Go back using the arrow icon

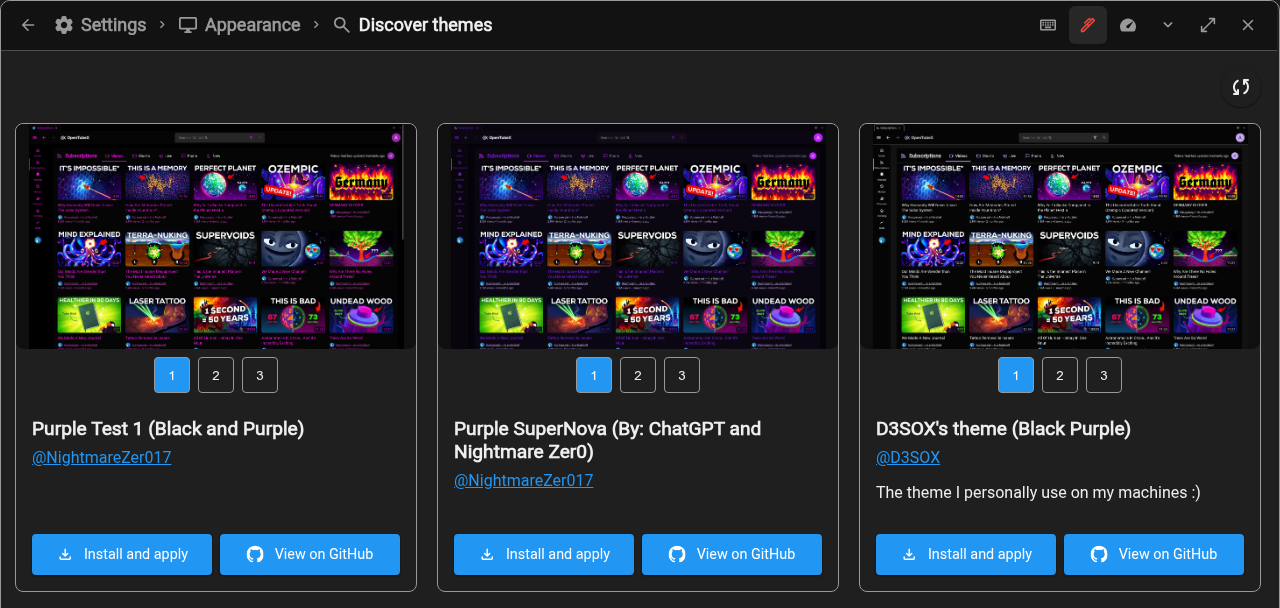(x=28, y=25)
